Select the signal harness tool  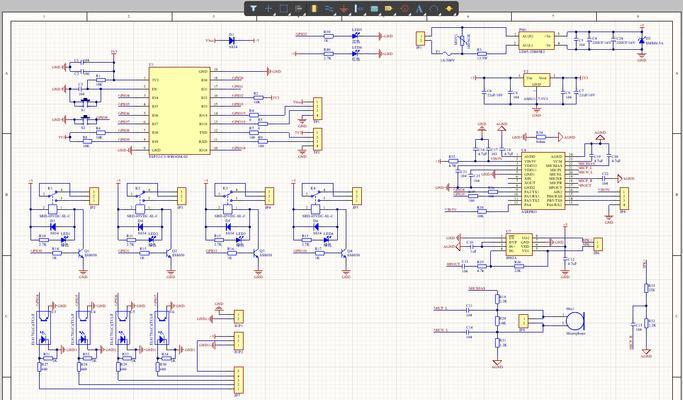(x=359, y=8)
